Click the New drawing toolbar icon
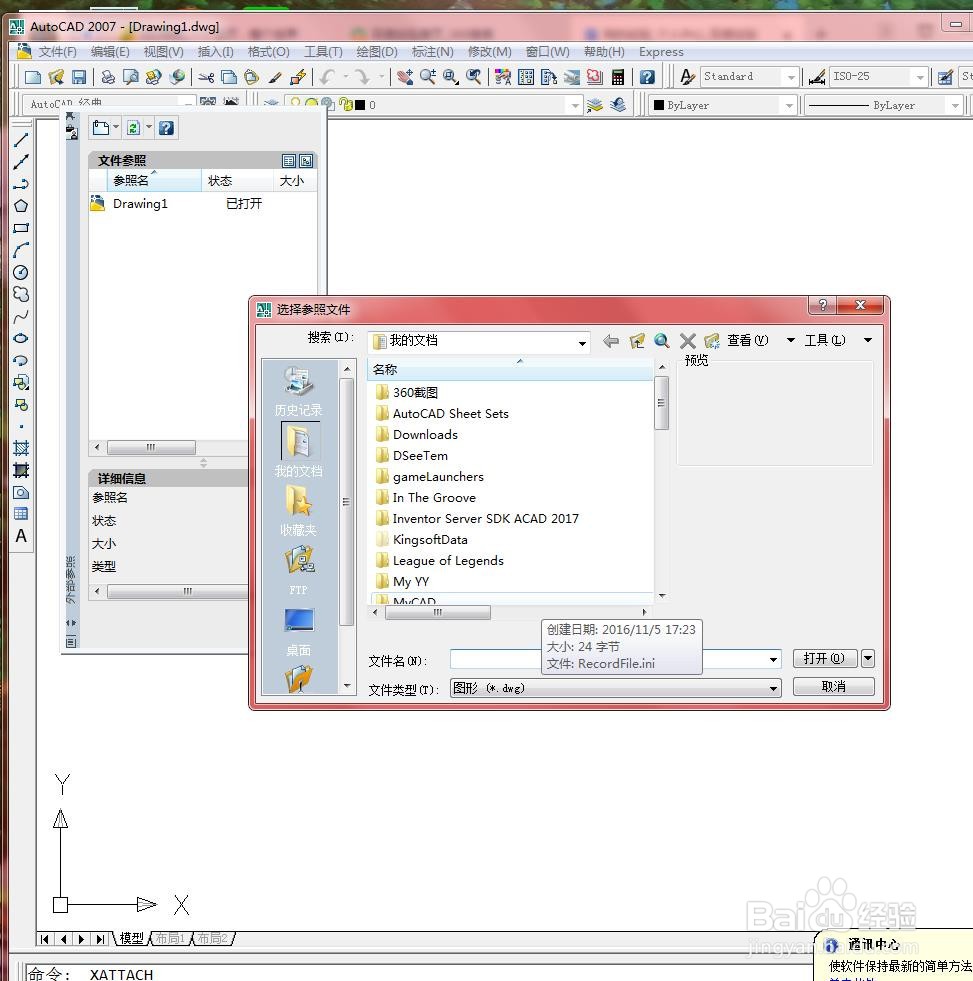This screenshot has width=973, height=981. [x=33, y=77]
